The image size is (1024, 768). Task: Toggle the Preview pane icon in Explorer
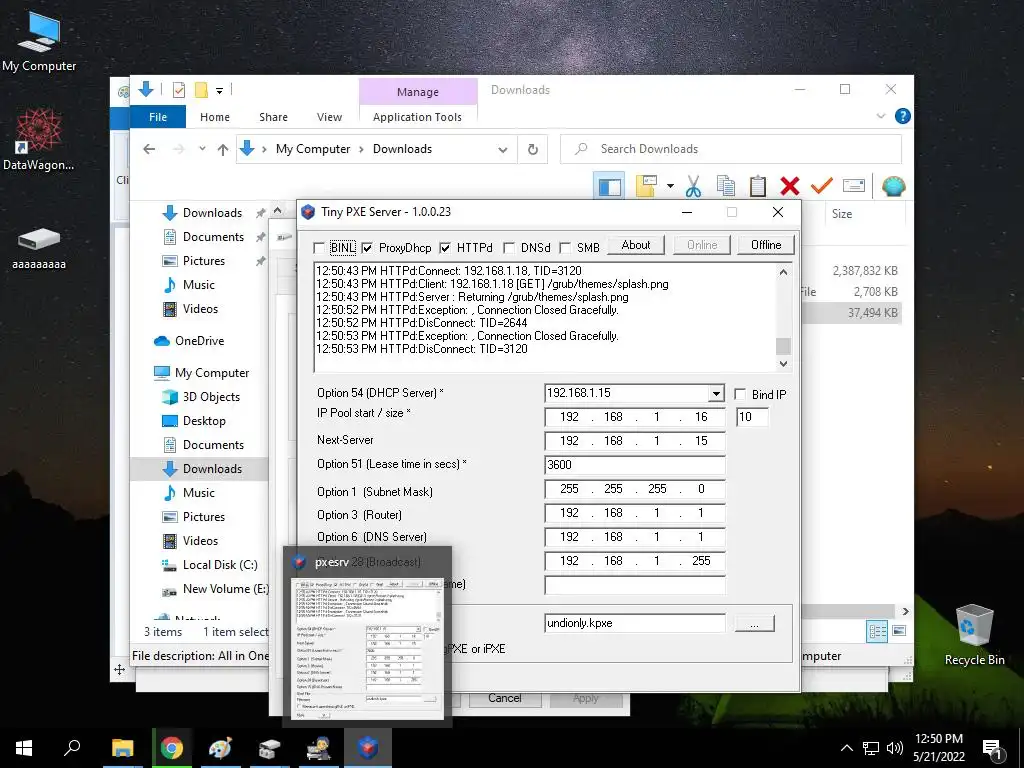609,187
